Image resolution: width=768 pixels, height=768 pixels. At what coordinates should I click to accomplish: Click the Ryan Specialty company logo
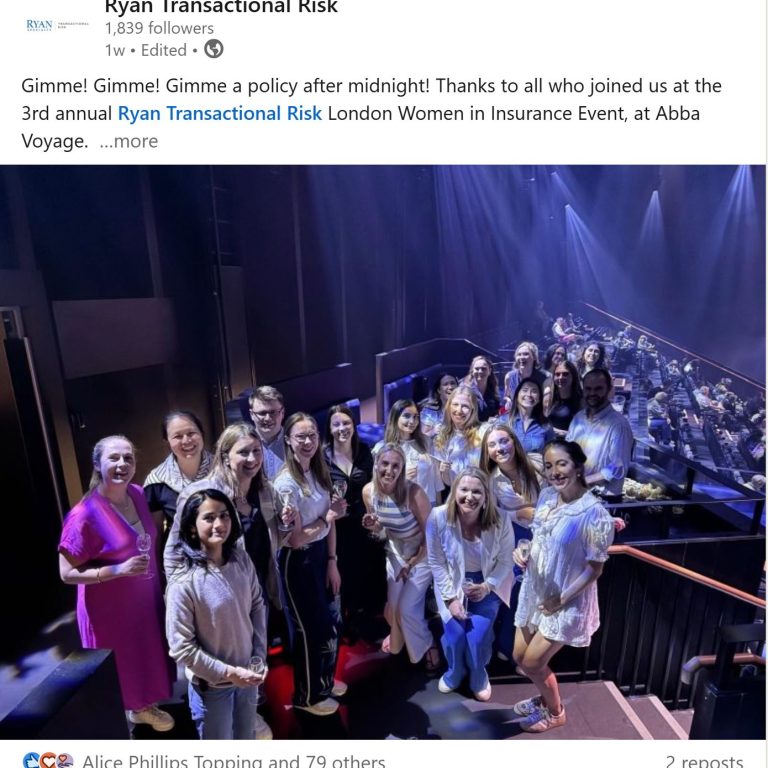[x=57, y=26]
